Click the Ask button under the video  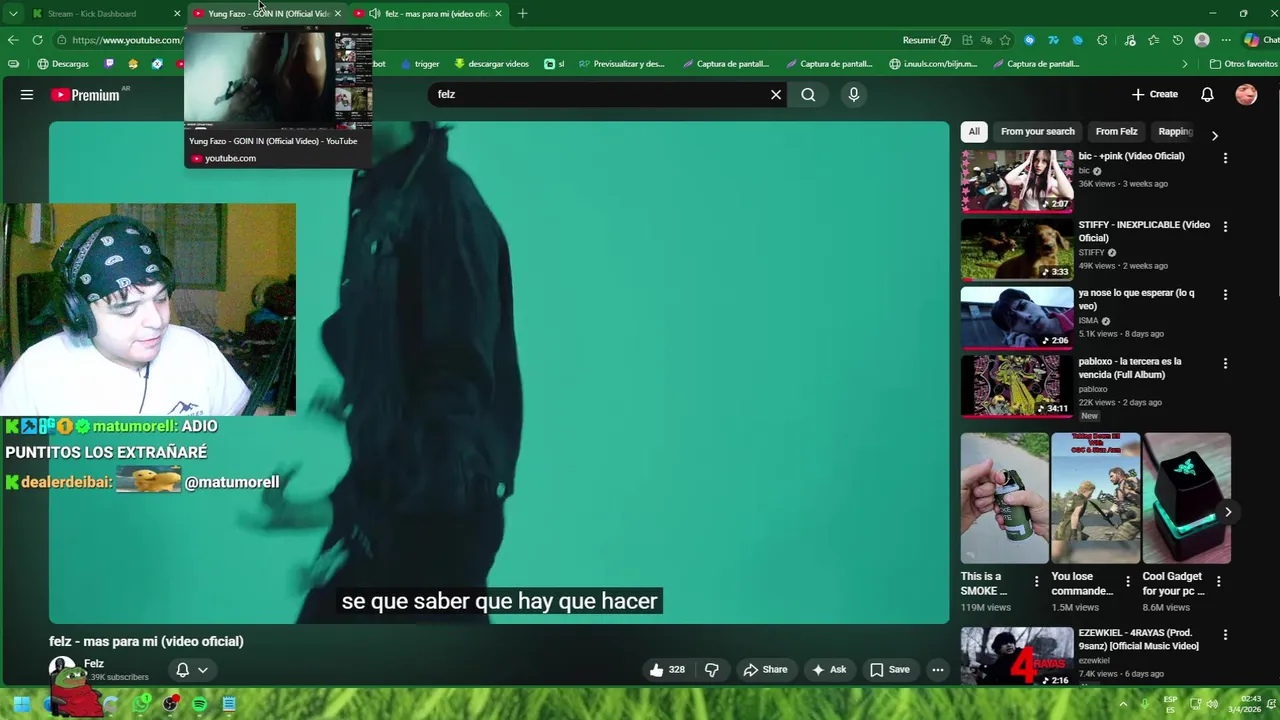click(829, 670)
